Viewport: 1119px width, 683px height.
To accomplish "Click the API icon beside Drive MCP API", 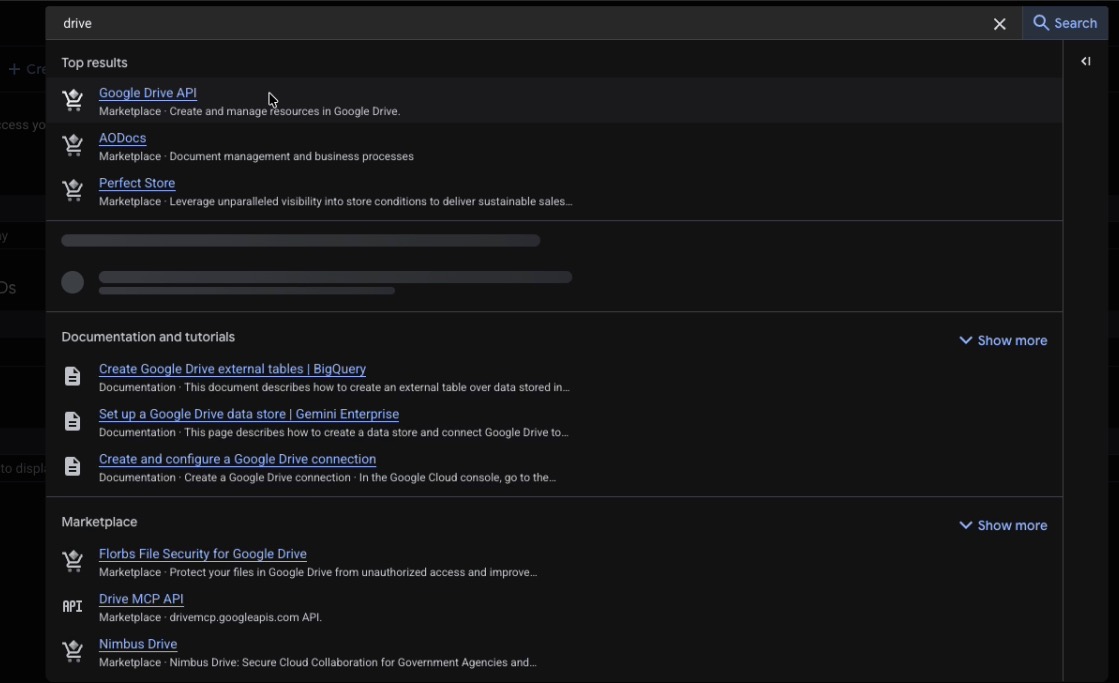I will [72, 607].
